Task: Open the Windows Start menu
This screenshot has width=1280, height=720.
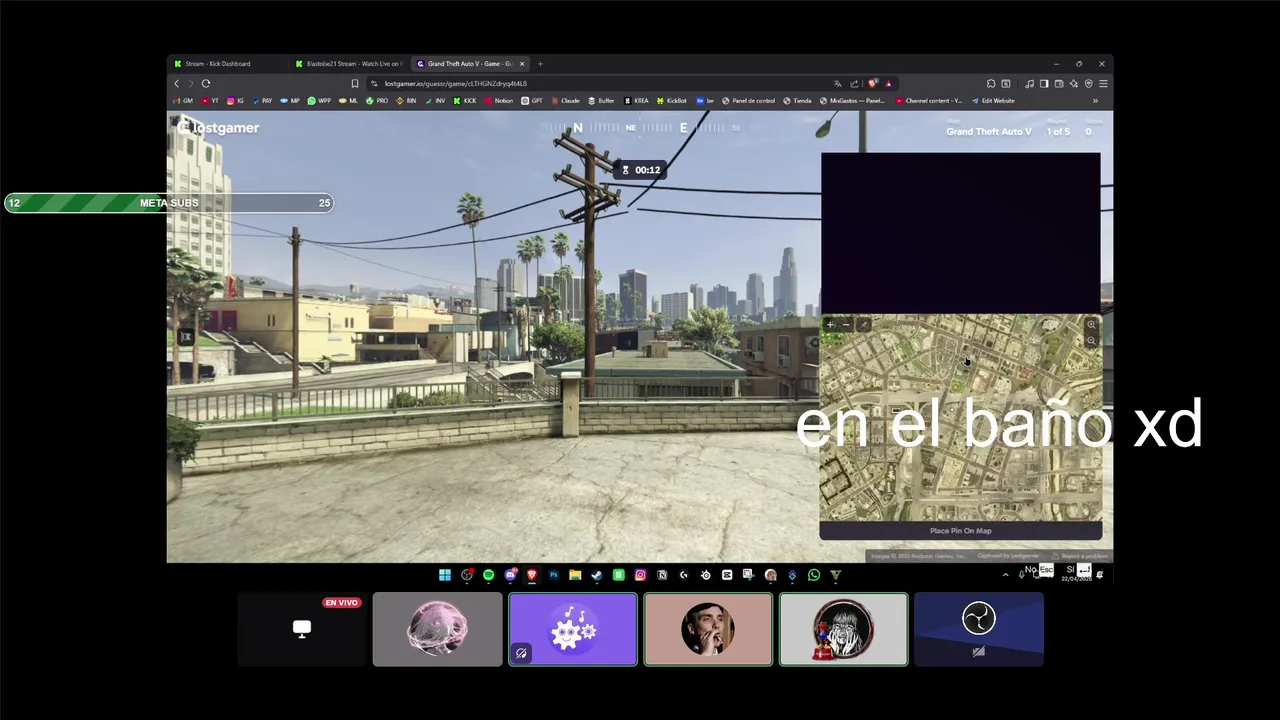Action: point(445,575)
